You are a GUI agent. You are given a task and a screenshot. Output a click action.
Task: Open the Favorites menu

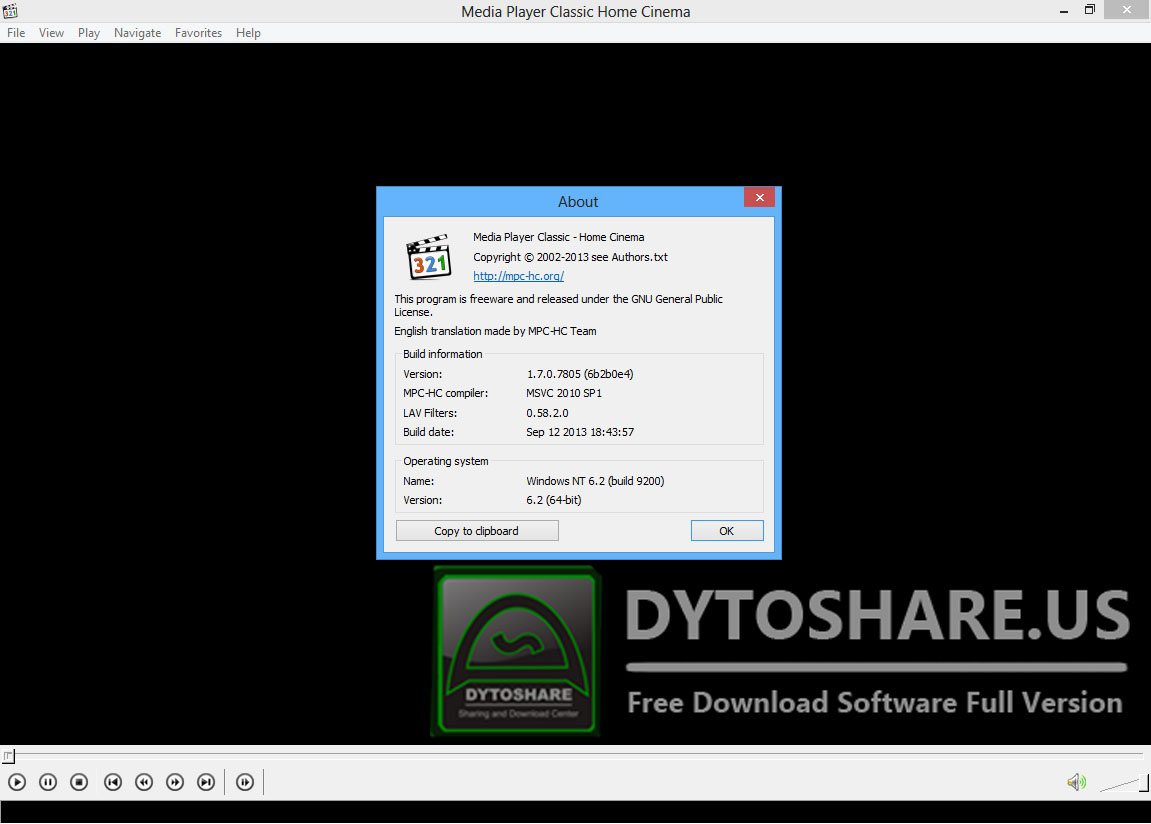click(198, 32)
